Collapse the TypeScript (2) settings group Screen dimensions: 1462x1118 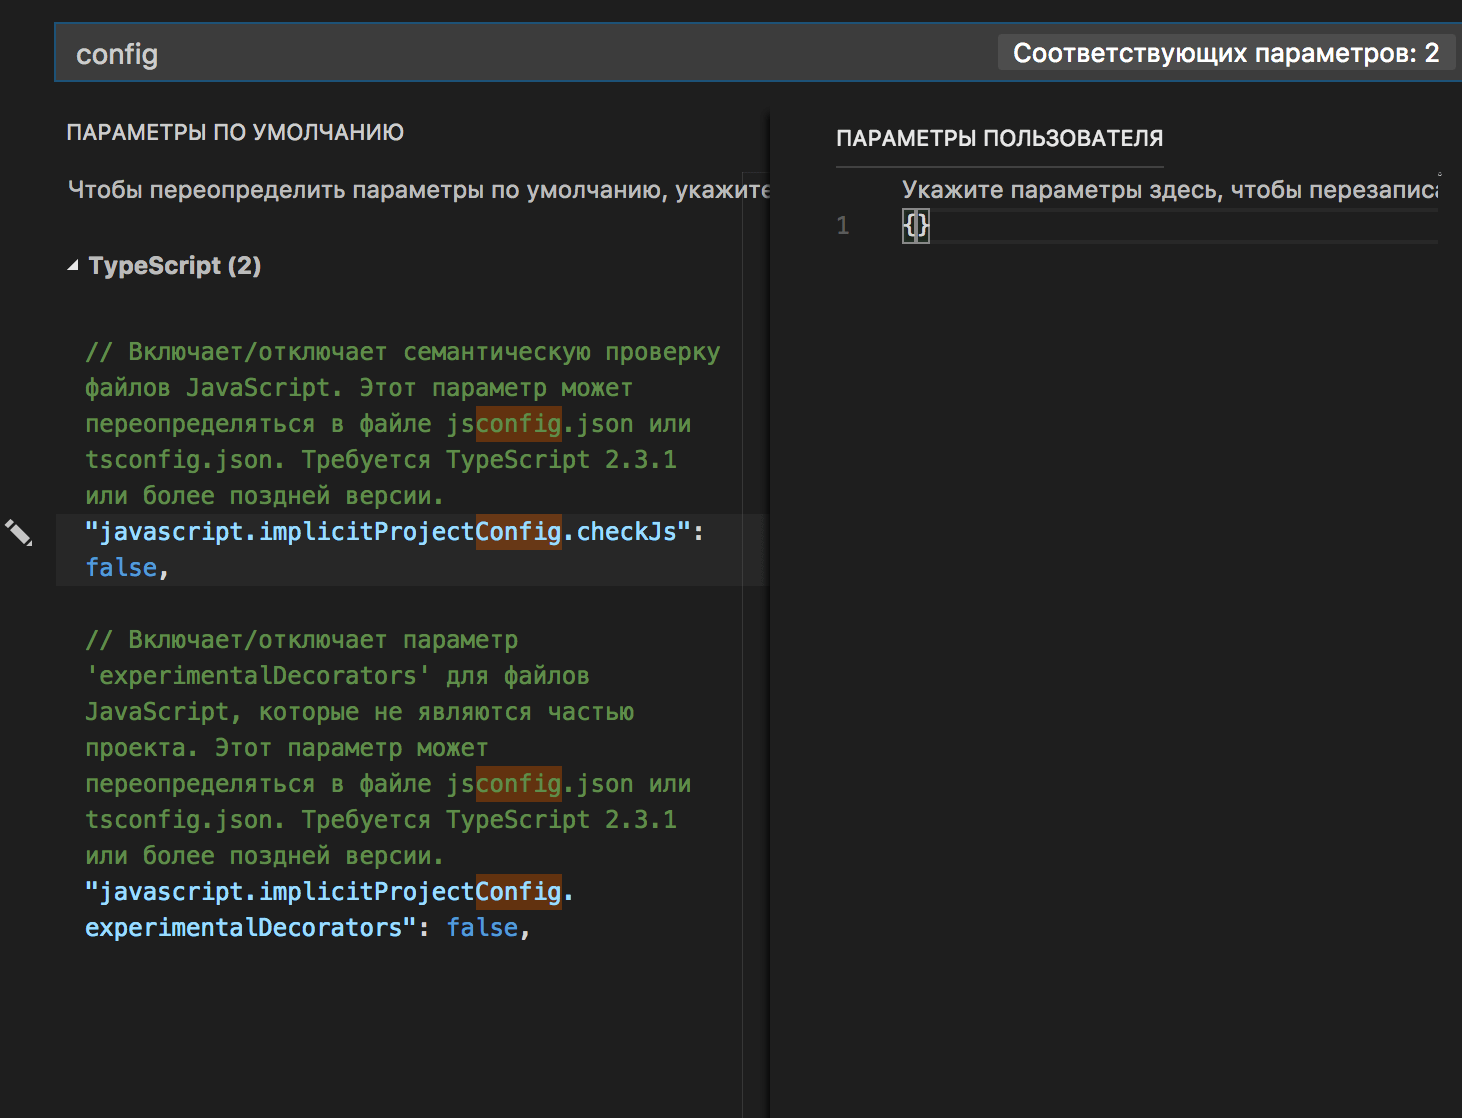point(73,266)
